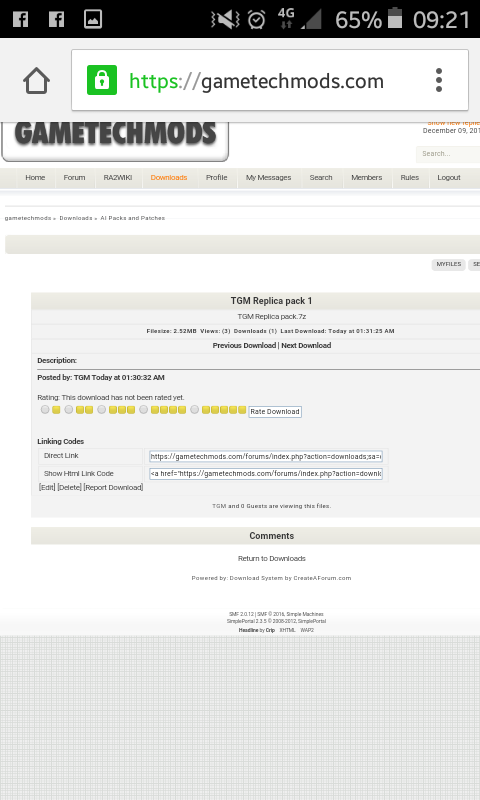Image resolution: width=480 pixels, height=800 pixels.
Task: Open the Members menu item
Action: [366, 178]
